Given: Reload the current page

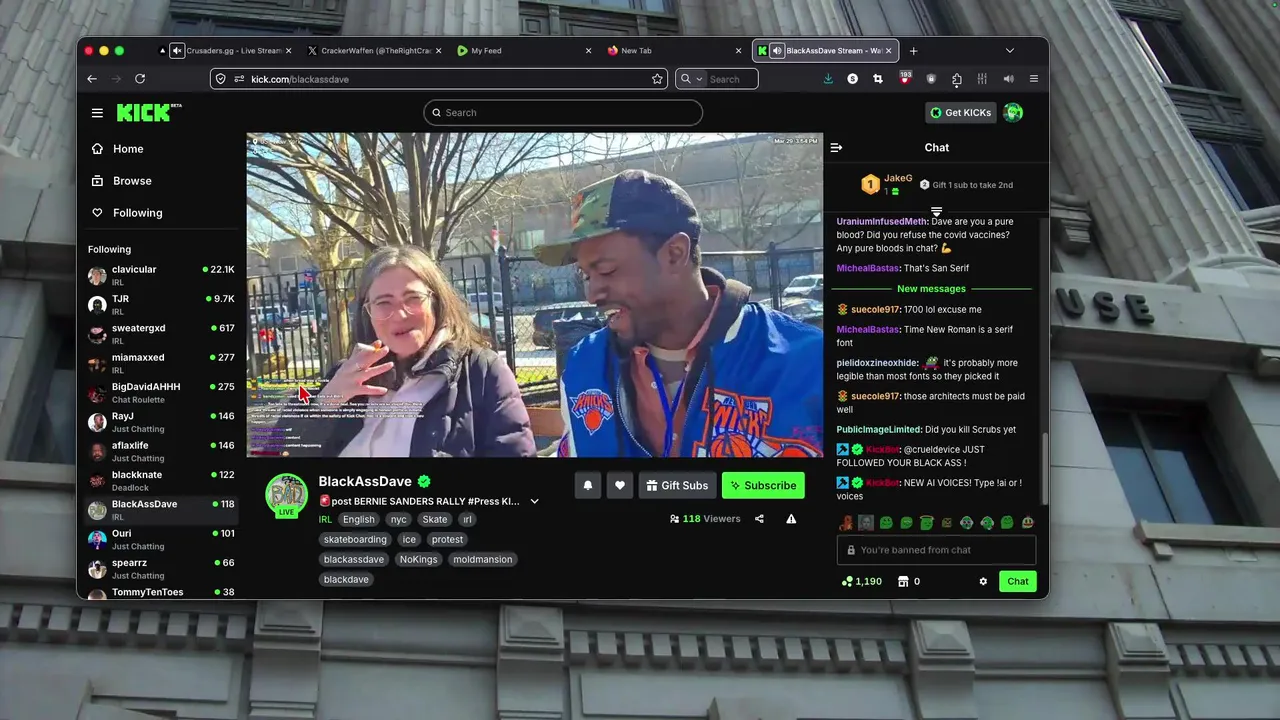Looking at the screenshot, I should click(x=140, y=79).
